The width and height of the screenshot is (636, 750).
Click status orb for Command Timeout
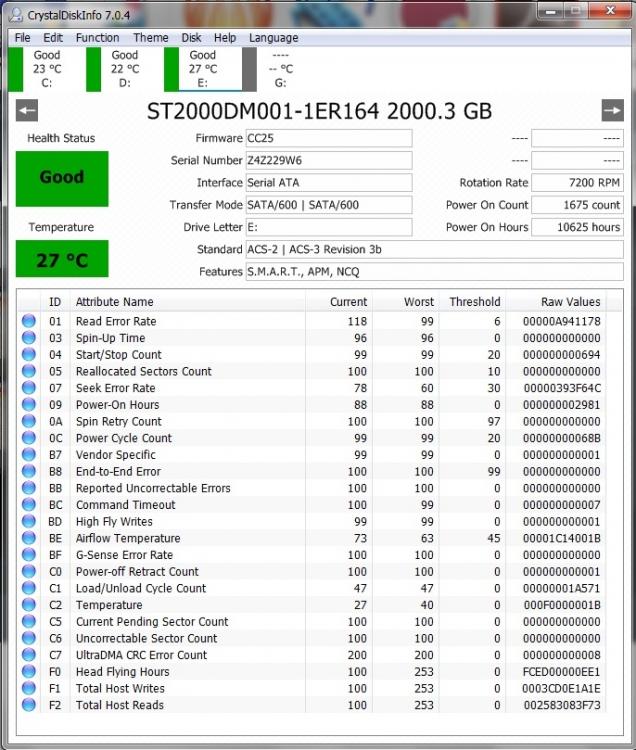pyautogui.click(x=29, y=505)
